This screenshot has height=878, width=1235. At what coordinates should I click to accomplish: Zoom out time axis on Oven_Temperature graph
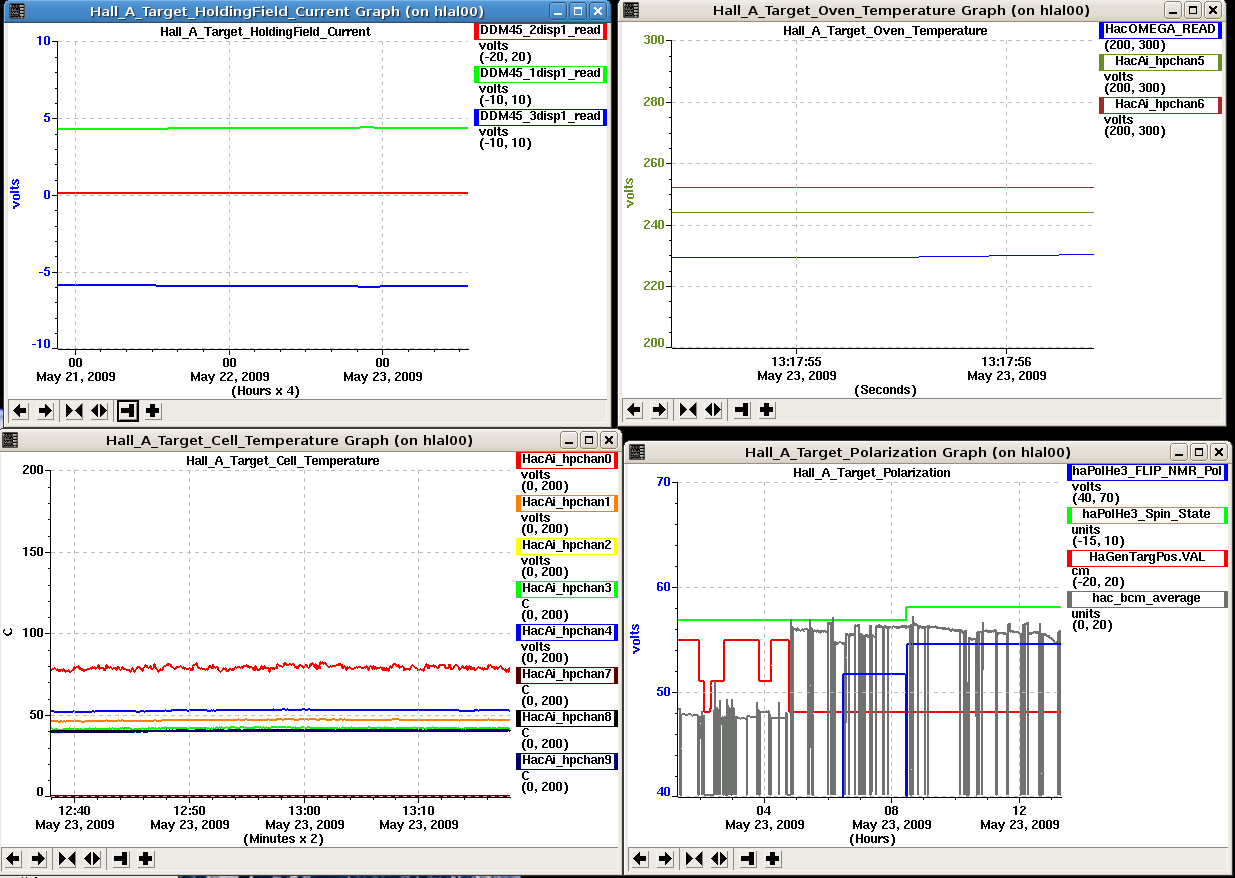pyautogui.click(x=713, y=409)
